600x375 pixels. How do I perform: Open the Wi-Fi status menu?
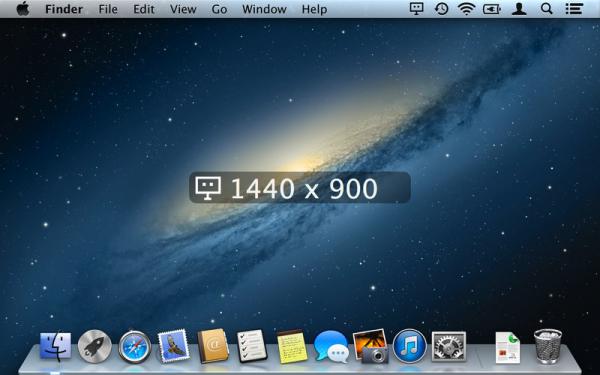(x=466, y=8)
